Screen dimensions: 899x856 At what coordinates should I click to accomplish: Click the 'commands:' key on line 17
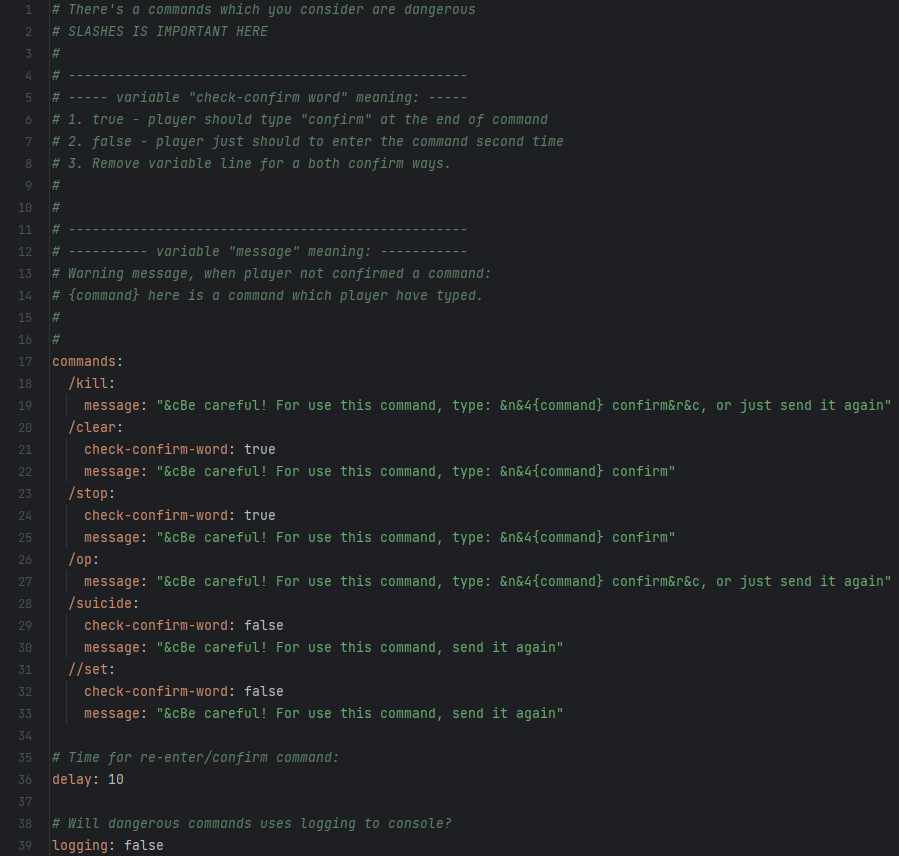[x=87, y=362]
